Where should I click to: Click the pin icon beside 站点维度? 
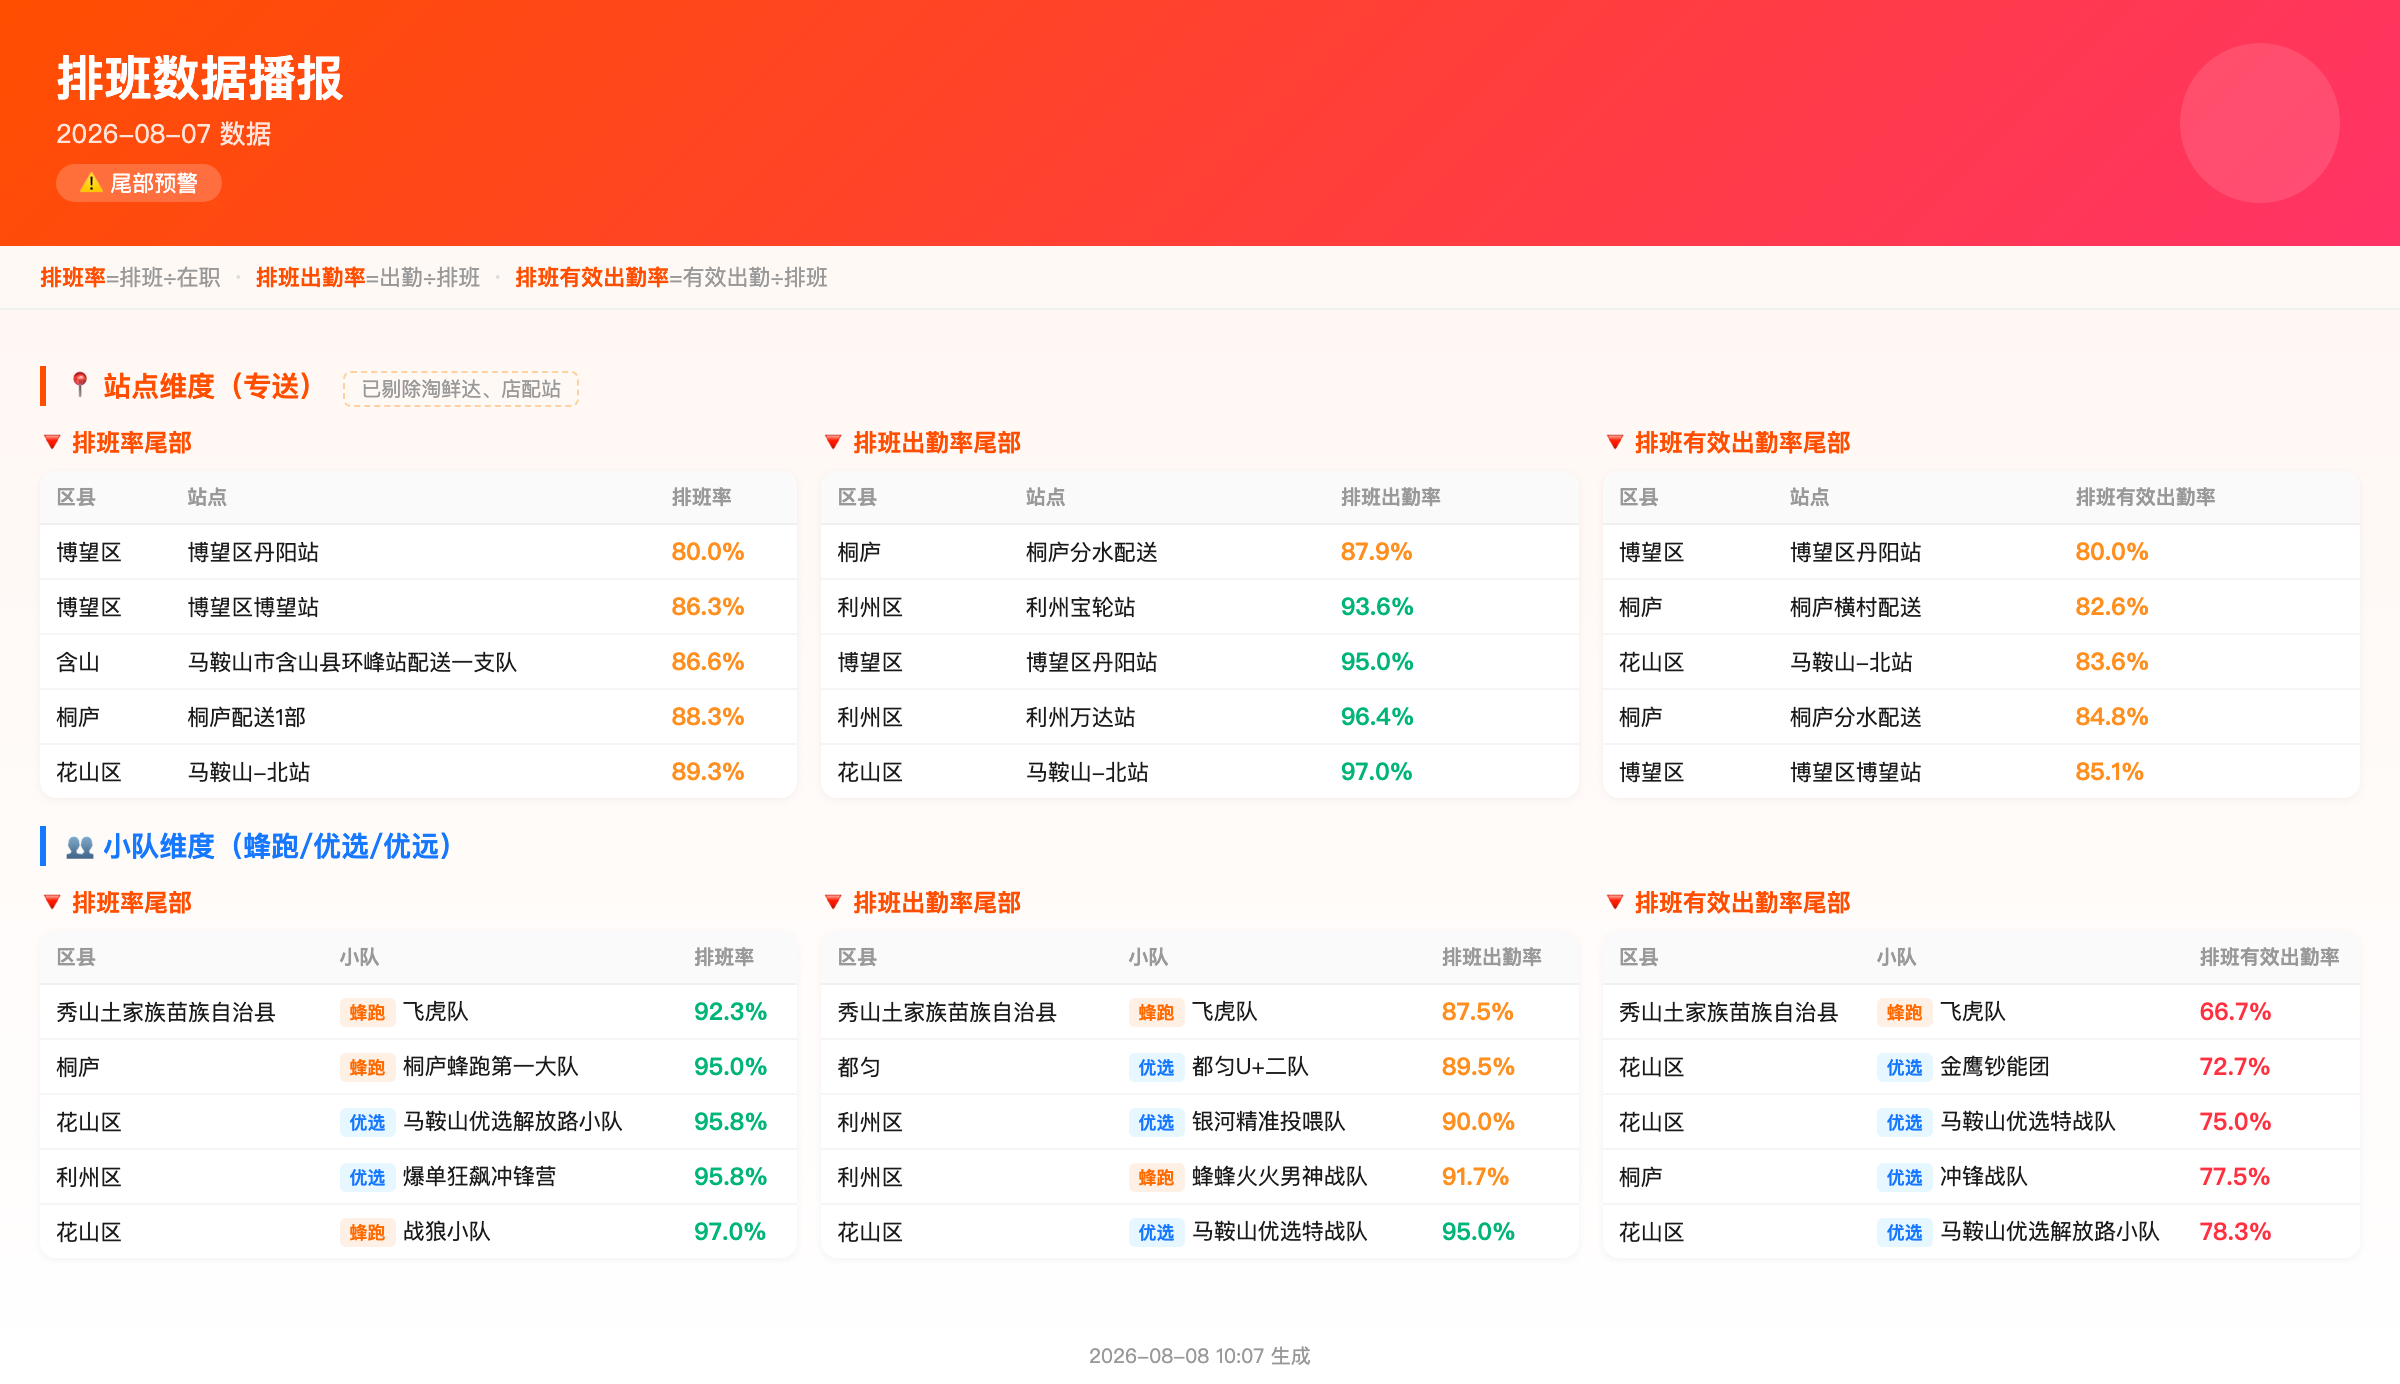80,385
